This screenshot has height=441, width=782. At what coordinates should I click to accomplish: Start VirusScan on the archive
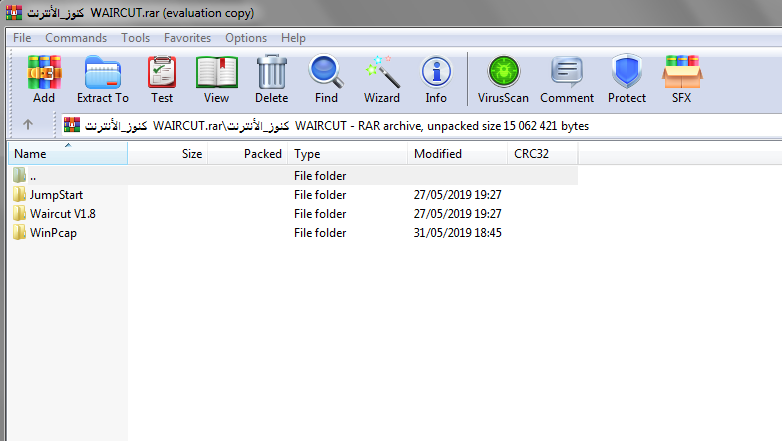pos(503,79)
